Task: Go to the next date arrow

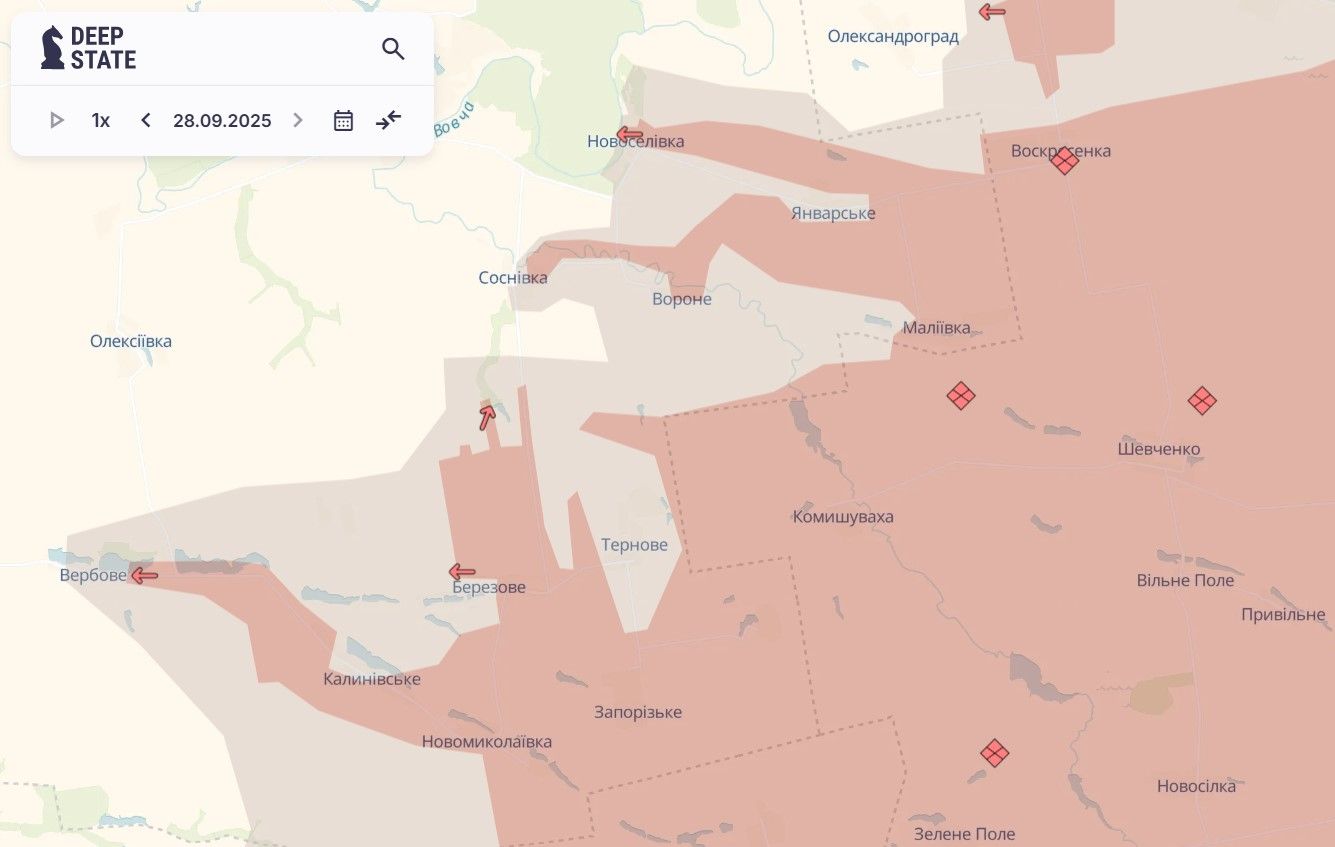Action: 297,121
